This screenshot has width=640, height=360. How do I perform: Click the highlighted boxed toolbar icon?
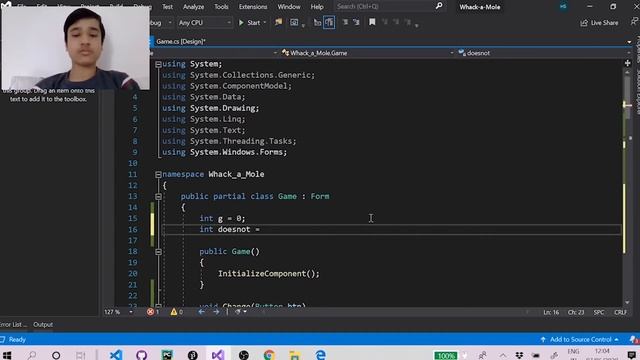[329, 22]
